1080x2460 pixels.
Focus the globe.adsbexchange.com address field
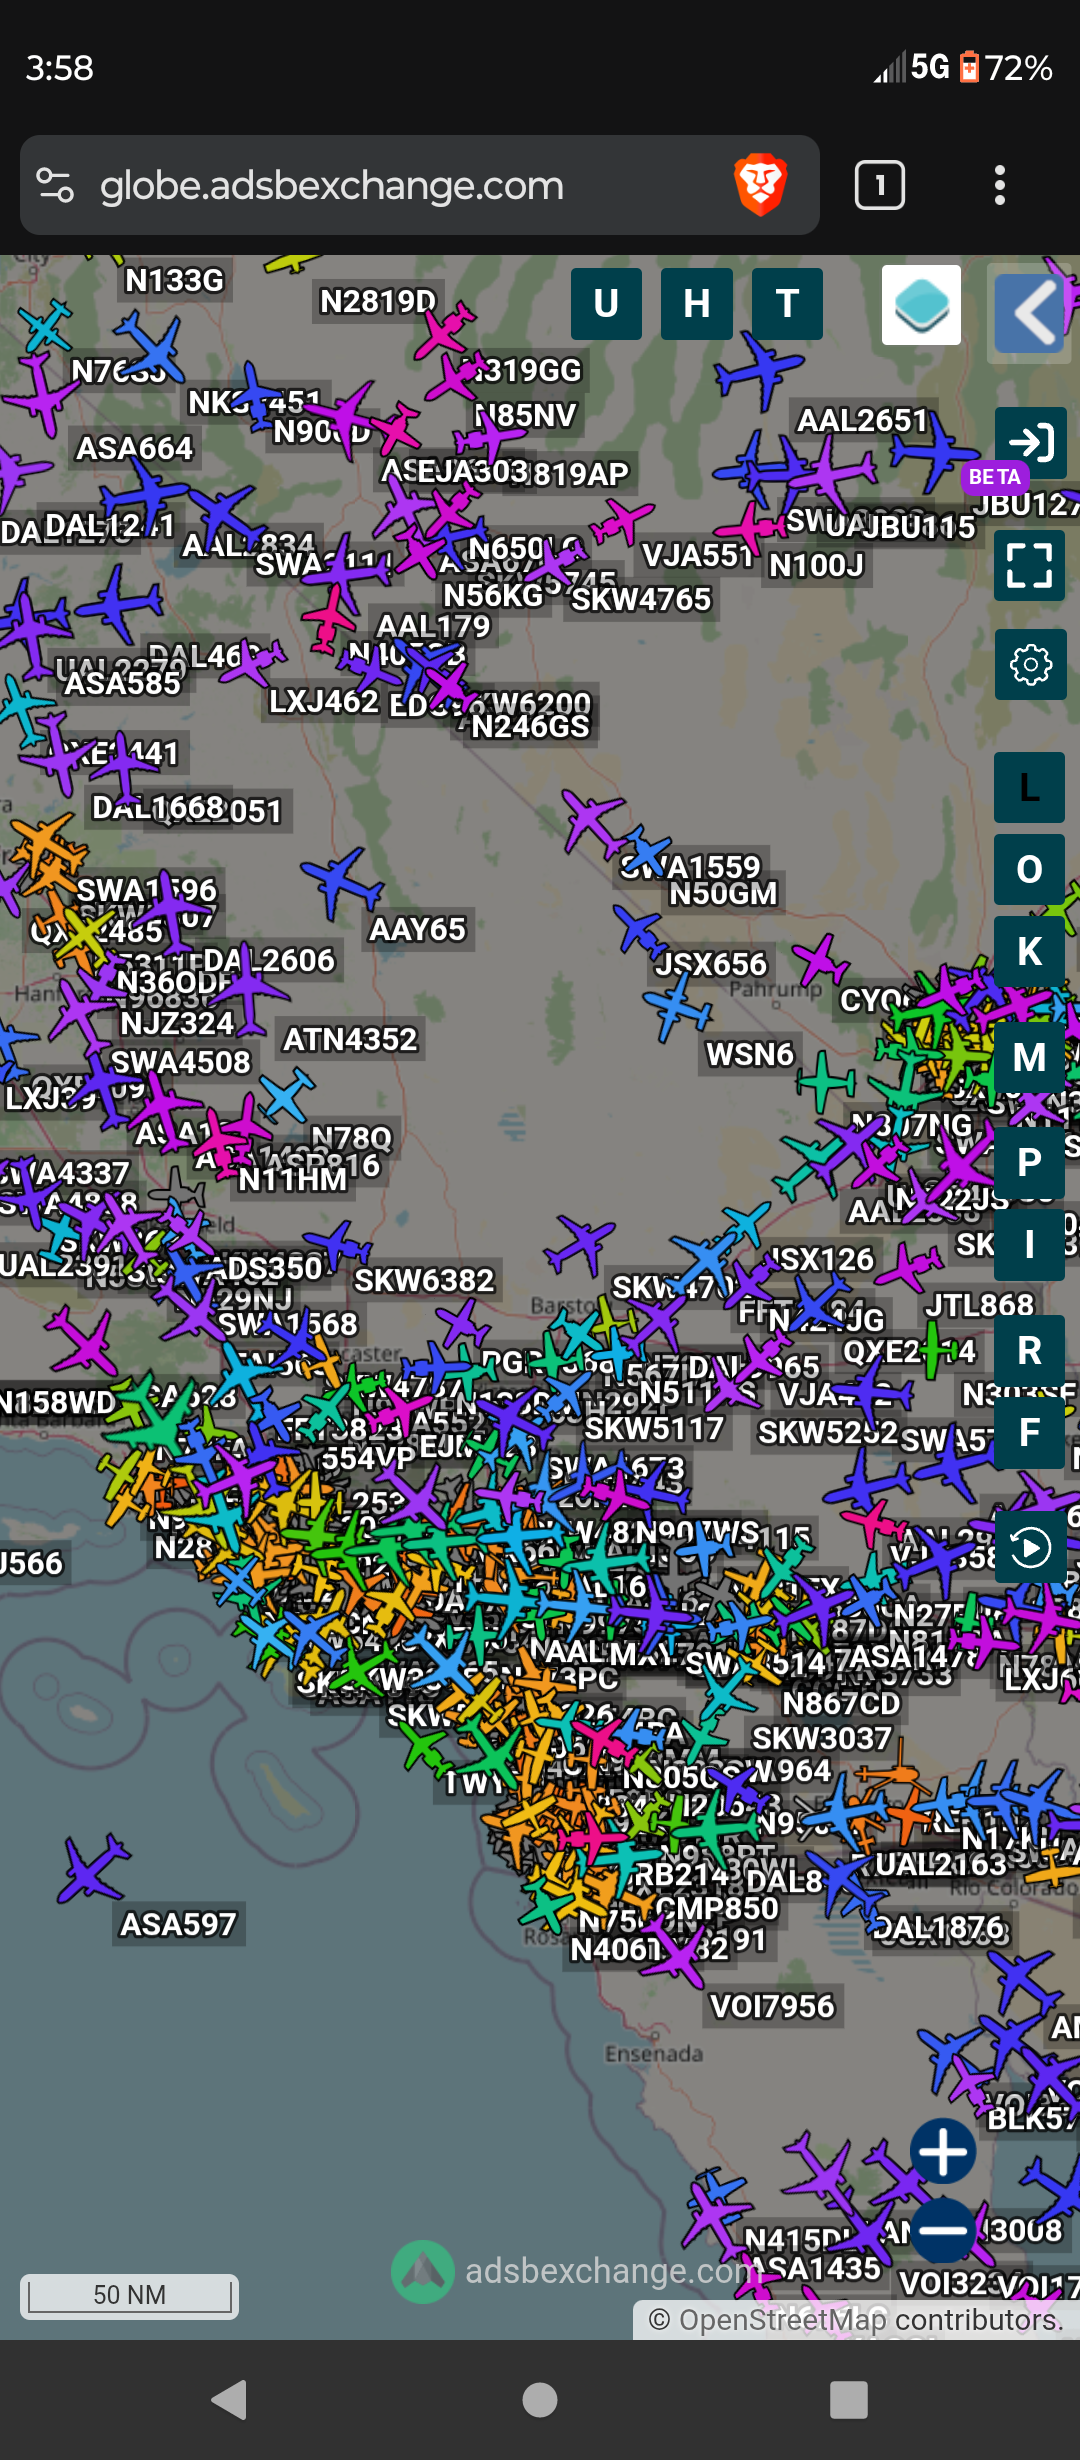pos(332,186)
